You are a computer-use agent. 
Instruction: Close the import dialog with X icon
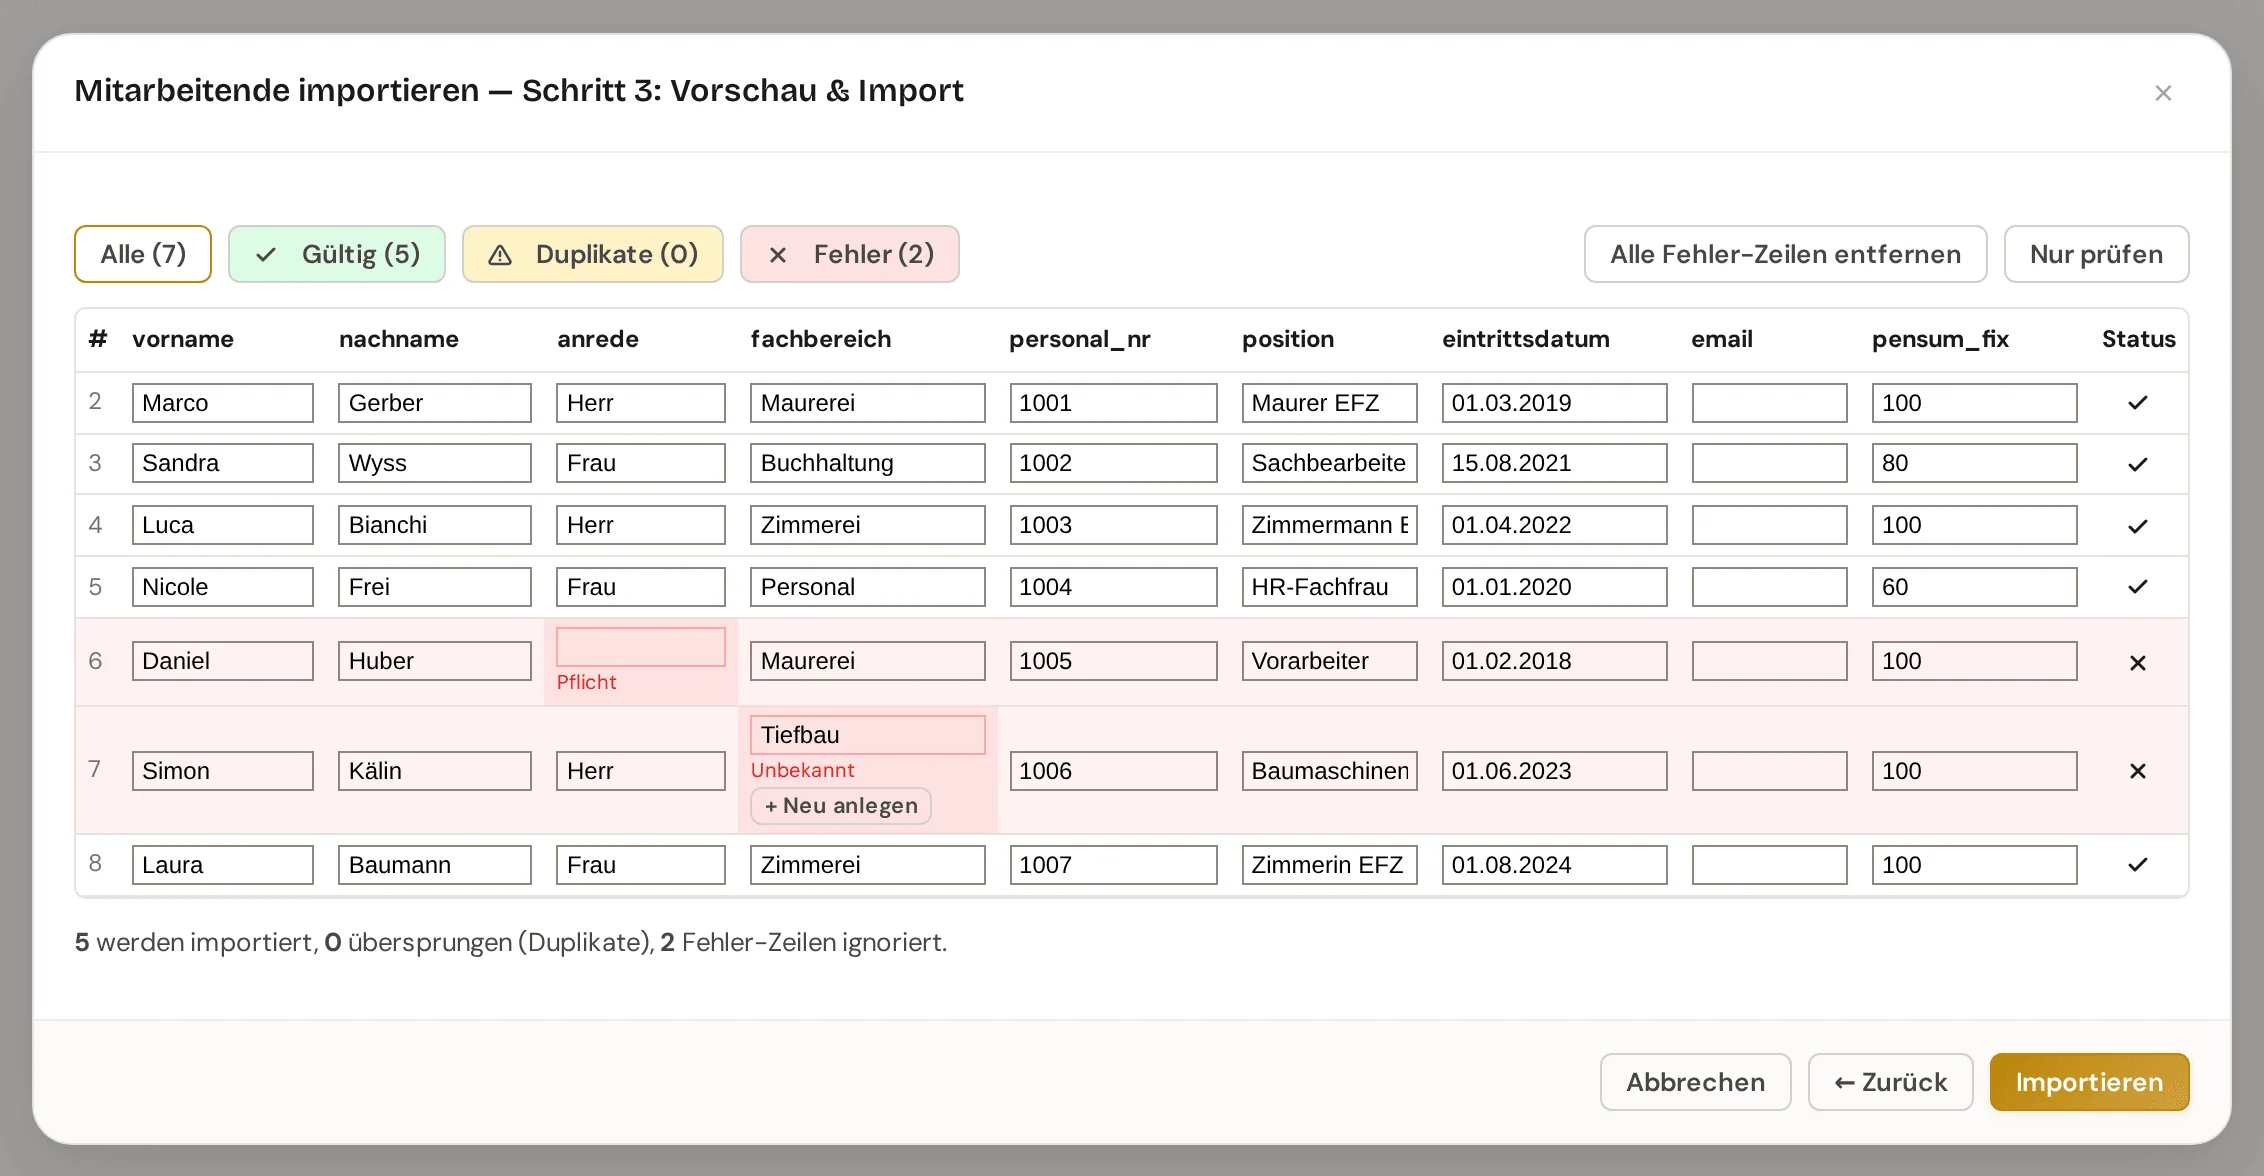(2163, 93)
